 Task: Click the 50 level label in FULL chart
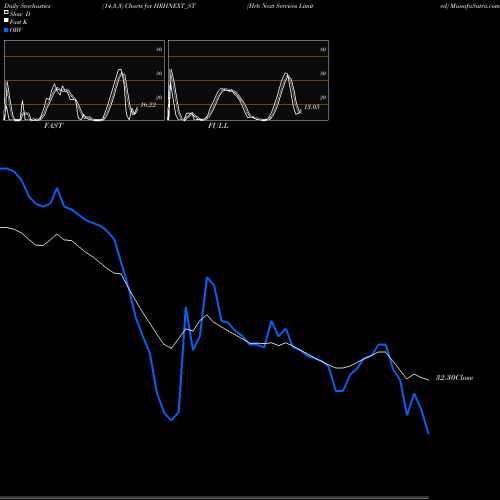click(x=323, y=73)
